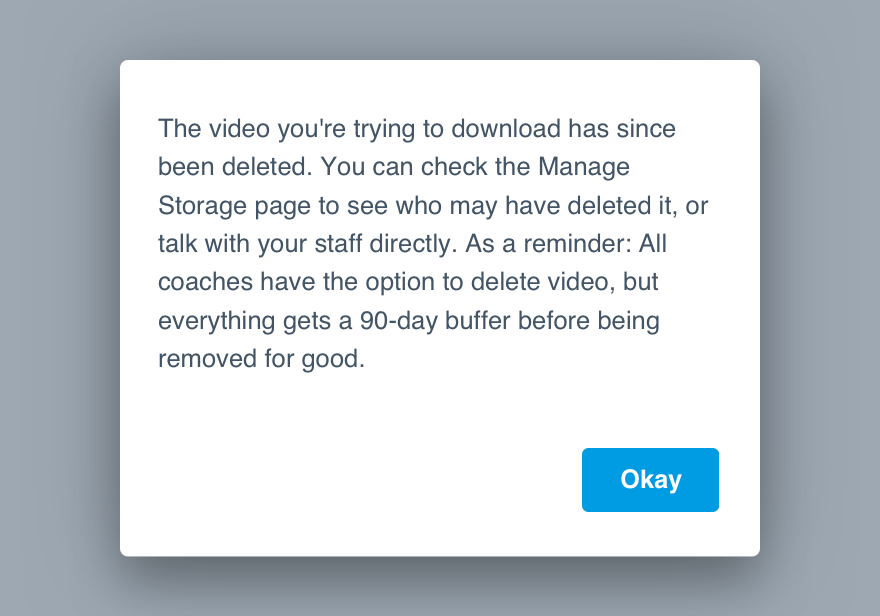Click the blue Okay button
Image resolution: width=880 pixels, height=616 pixels.
coord(650,480)
